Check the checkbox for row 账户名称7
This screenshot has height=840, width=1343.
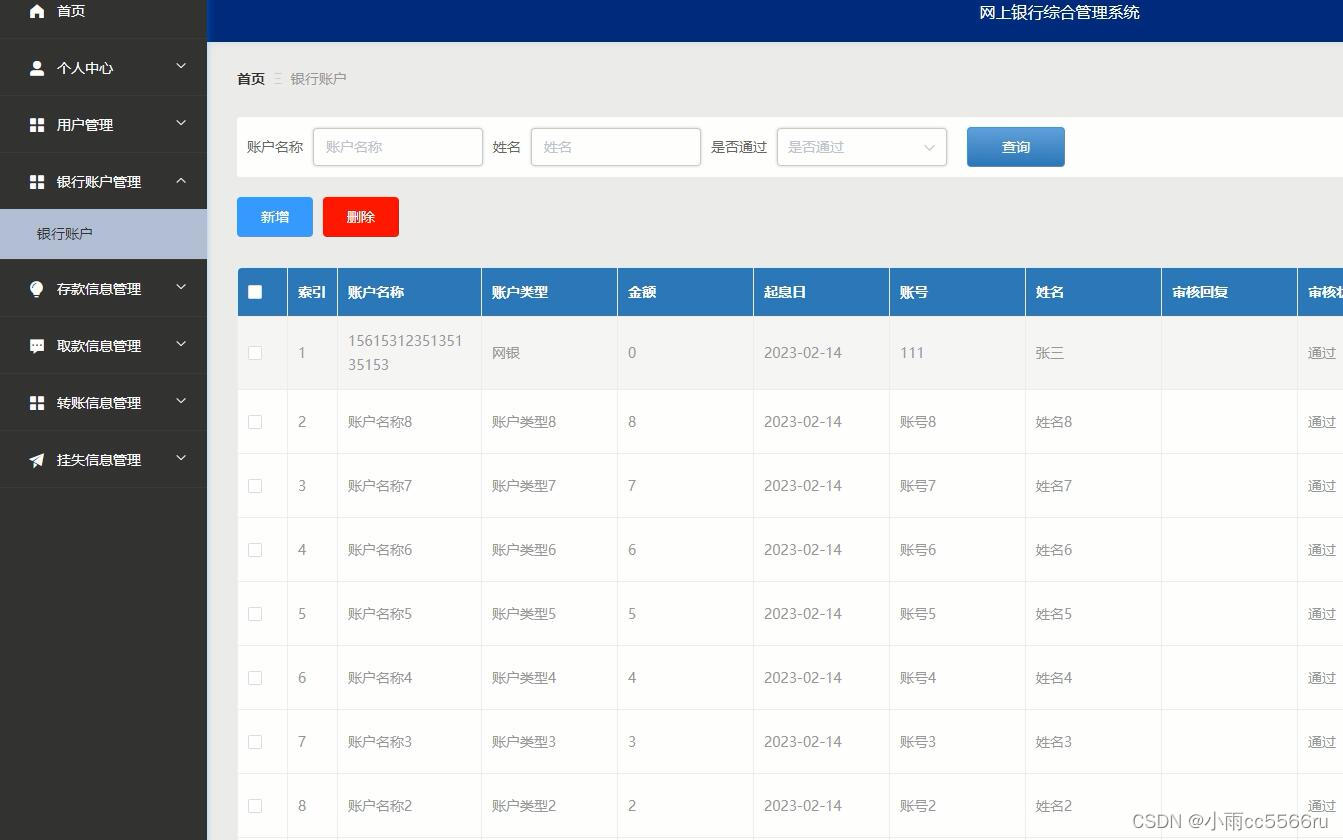[x=255, y=486]
